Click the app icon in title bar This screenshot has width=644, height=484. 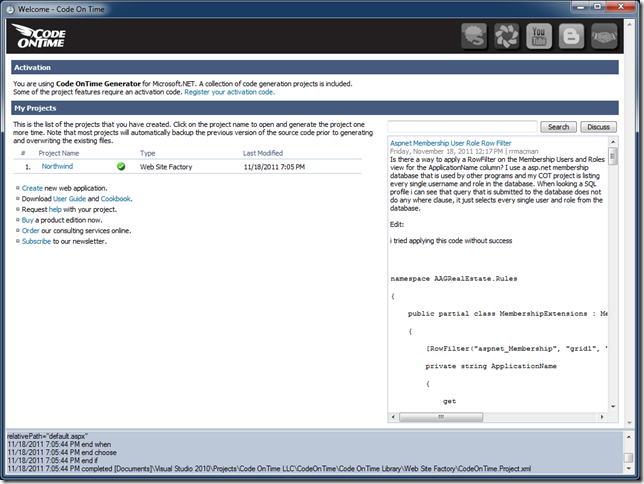[x=9, y=9]
